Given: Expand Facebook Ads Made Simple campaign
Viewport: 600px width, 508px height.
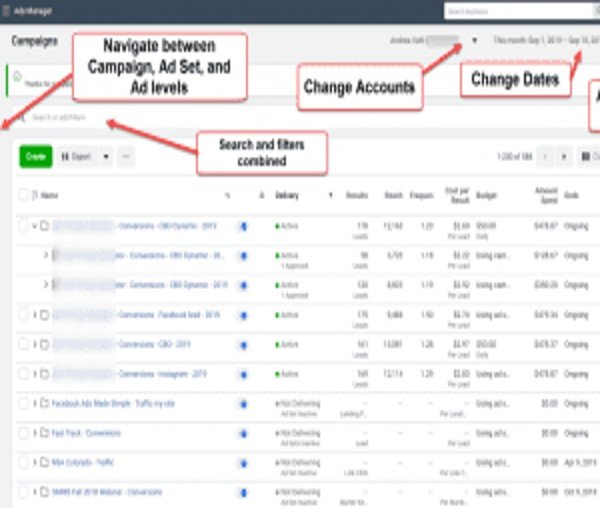Looking at the screenshot, I should (35, 403).
